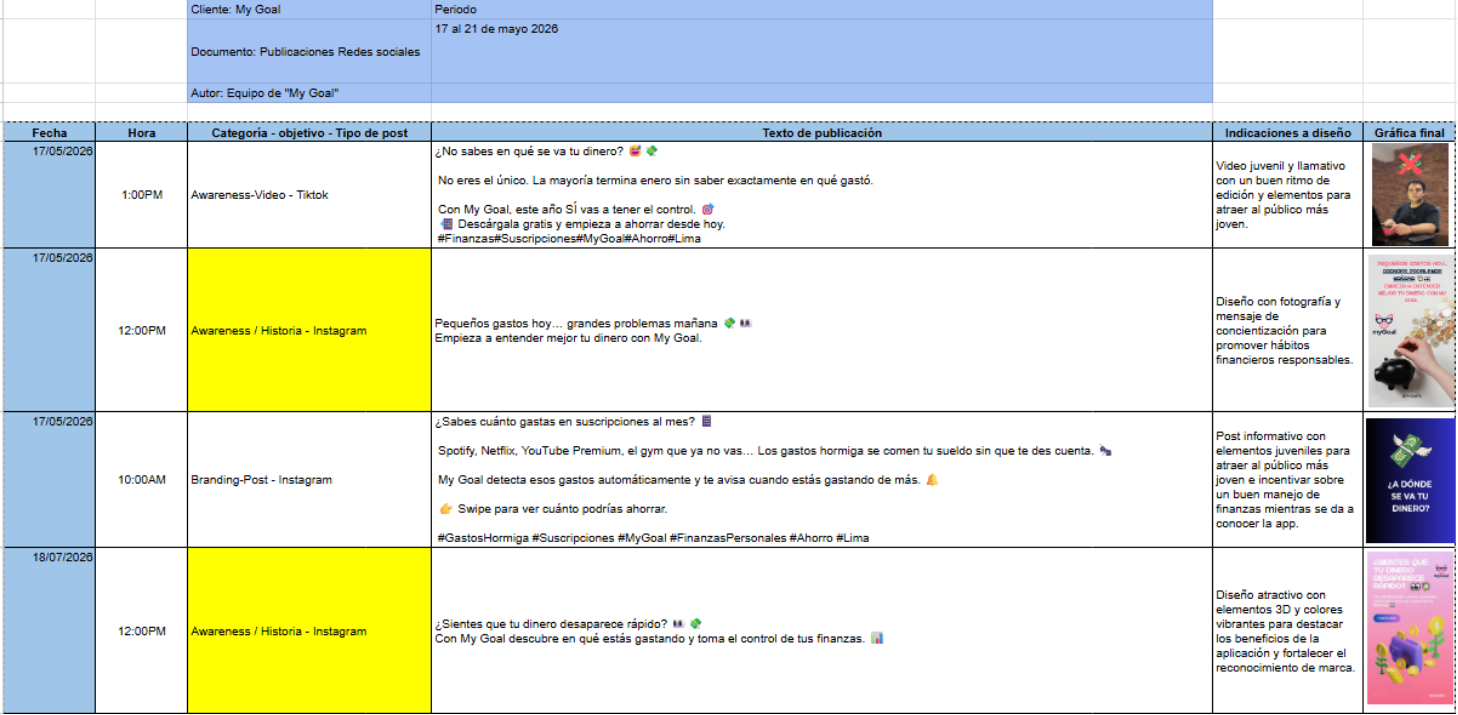Click '¿Sientes que tu dinero desaparece rápido?' cell
The image size is (1458, 715).
(x=822, y=630)
